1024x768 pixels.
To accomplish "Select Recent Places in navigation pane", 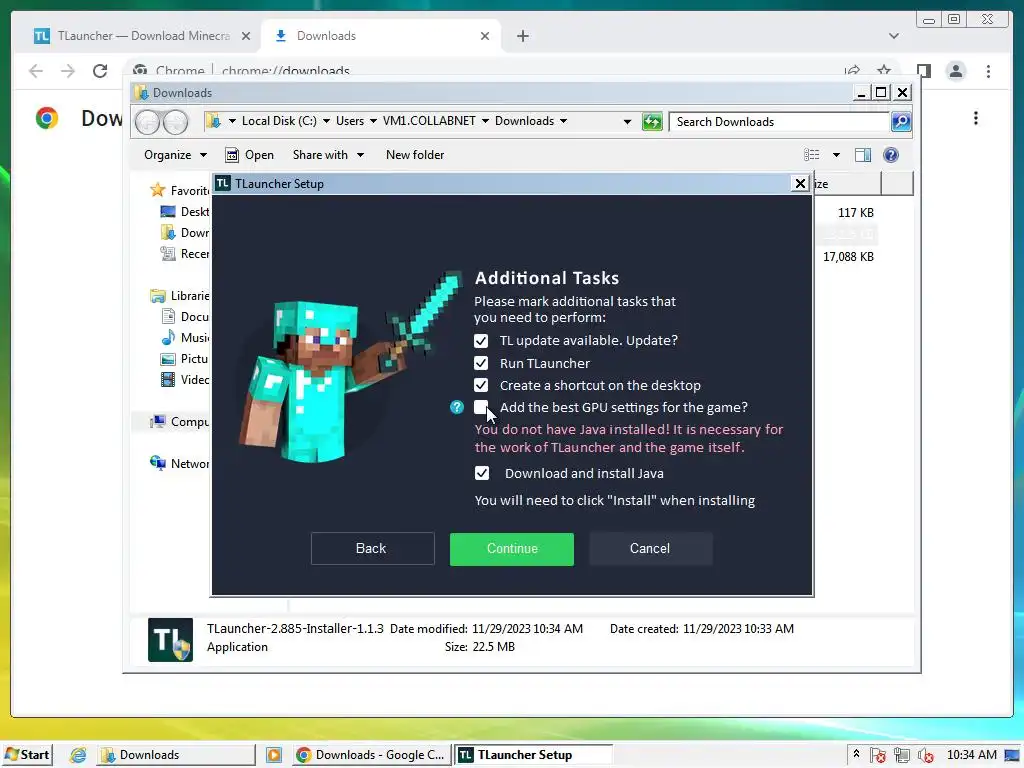I will coord(185,254).
